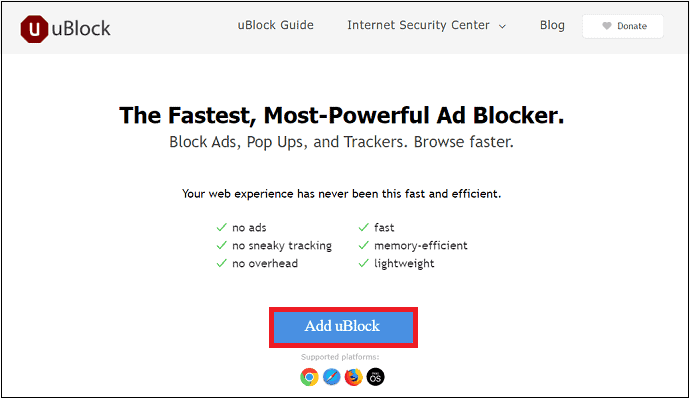Click the no sneaky tracking text
The height and width of the screenshot is (398, 690).
[x=282, y=246]
